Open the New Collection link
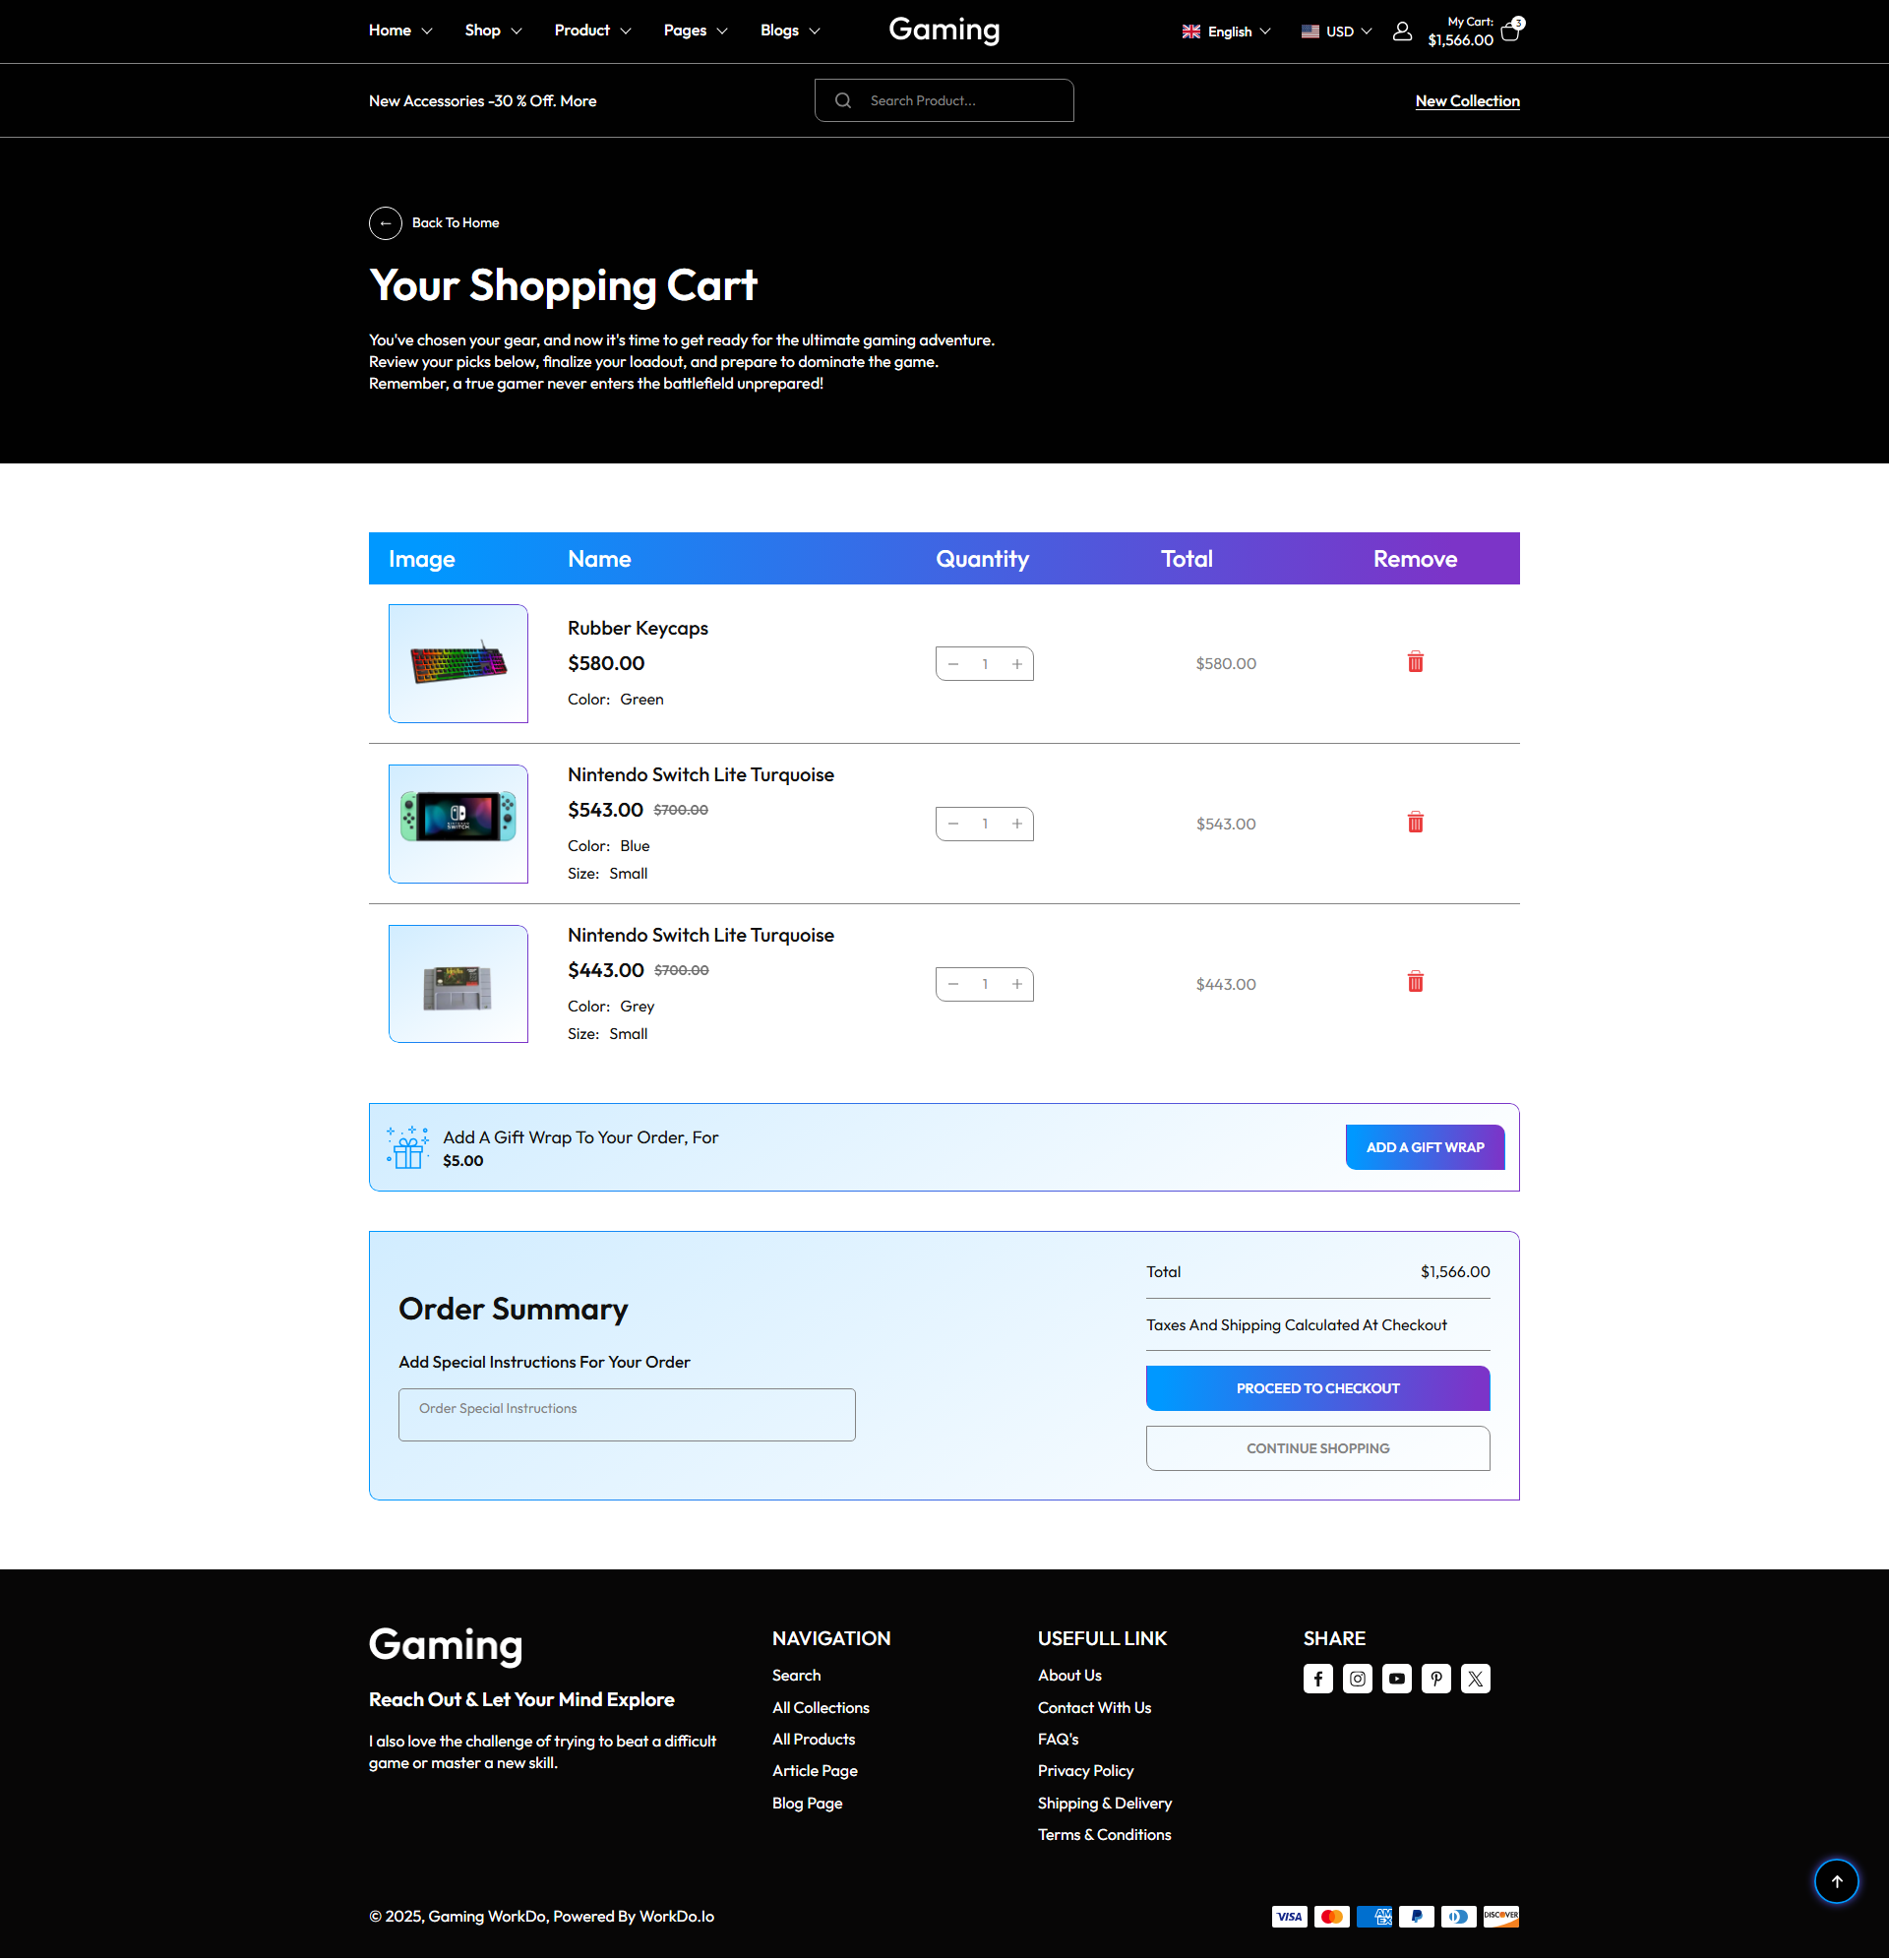The width and height of the screenshot is (1889, 1960). 1467,100
